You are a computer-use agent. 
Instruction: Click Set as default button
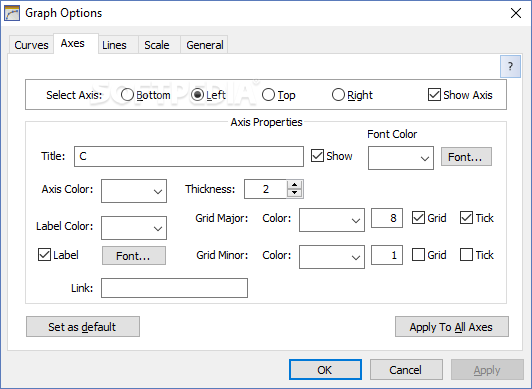pos(83,327)
